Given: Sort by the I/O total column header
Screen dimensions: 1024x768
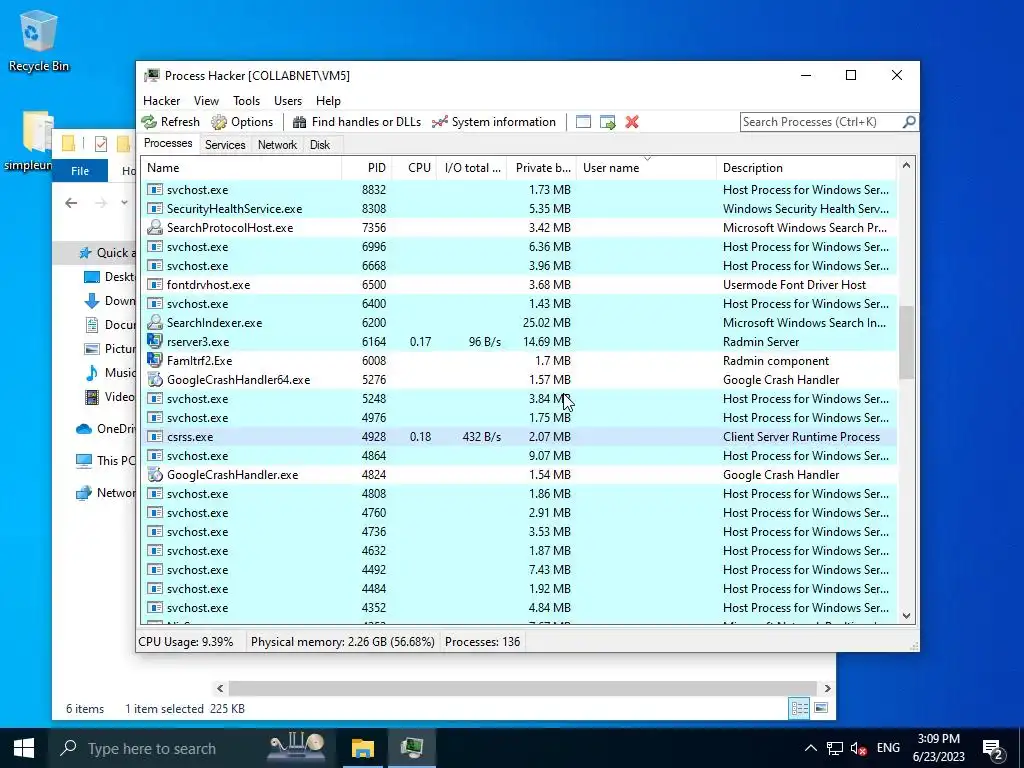Looking at the screenshot, I should coord(472,168).
